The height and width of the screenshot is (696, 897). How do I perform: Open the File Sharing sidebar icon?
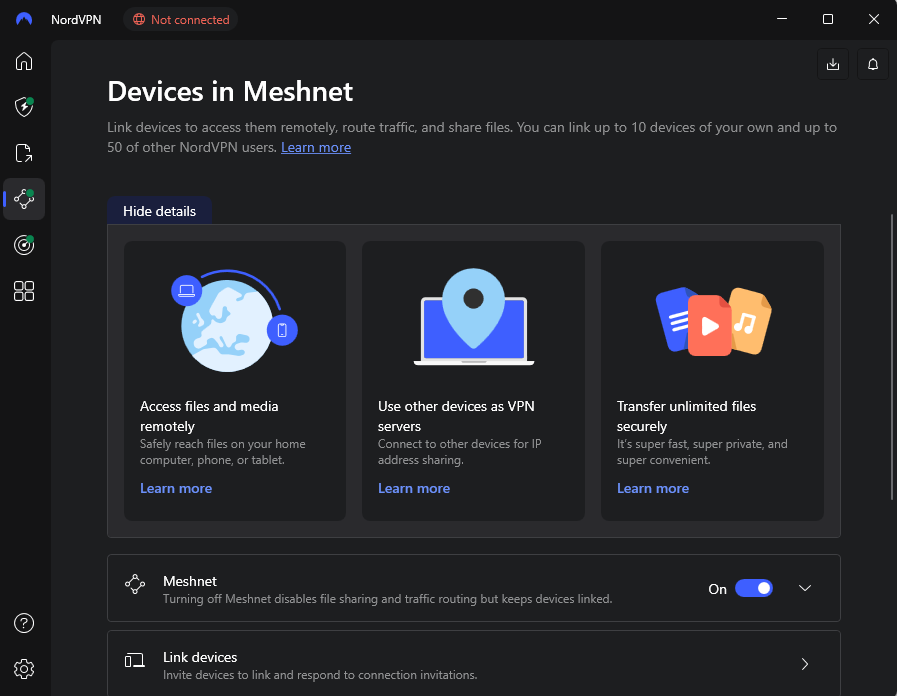pos(23,153)
